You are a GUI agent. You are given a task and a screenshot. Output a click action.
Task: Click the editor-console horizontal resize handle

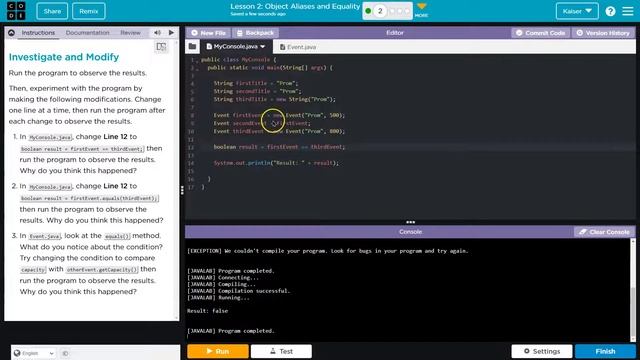point(410,222)
